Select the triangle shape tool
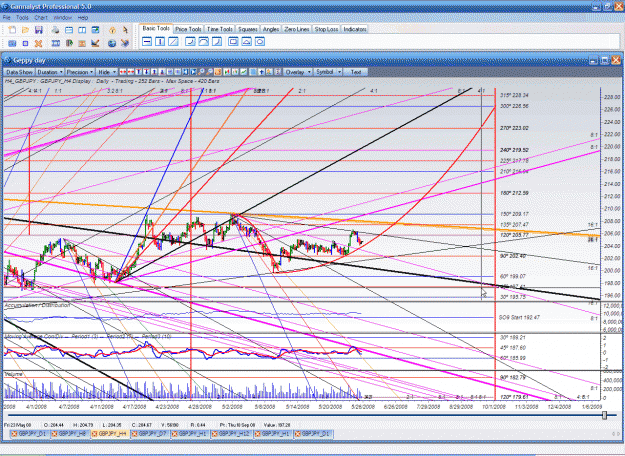This screenshot has height=456, width=625. (x=247, y=41)
